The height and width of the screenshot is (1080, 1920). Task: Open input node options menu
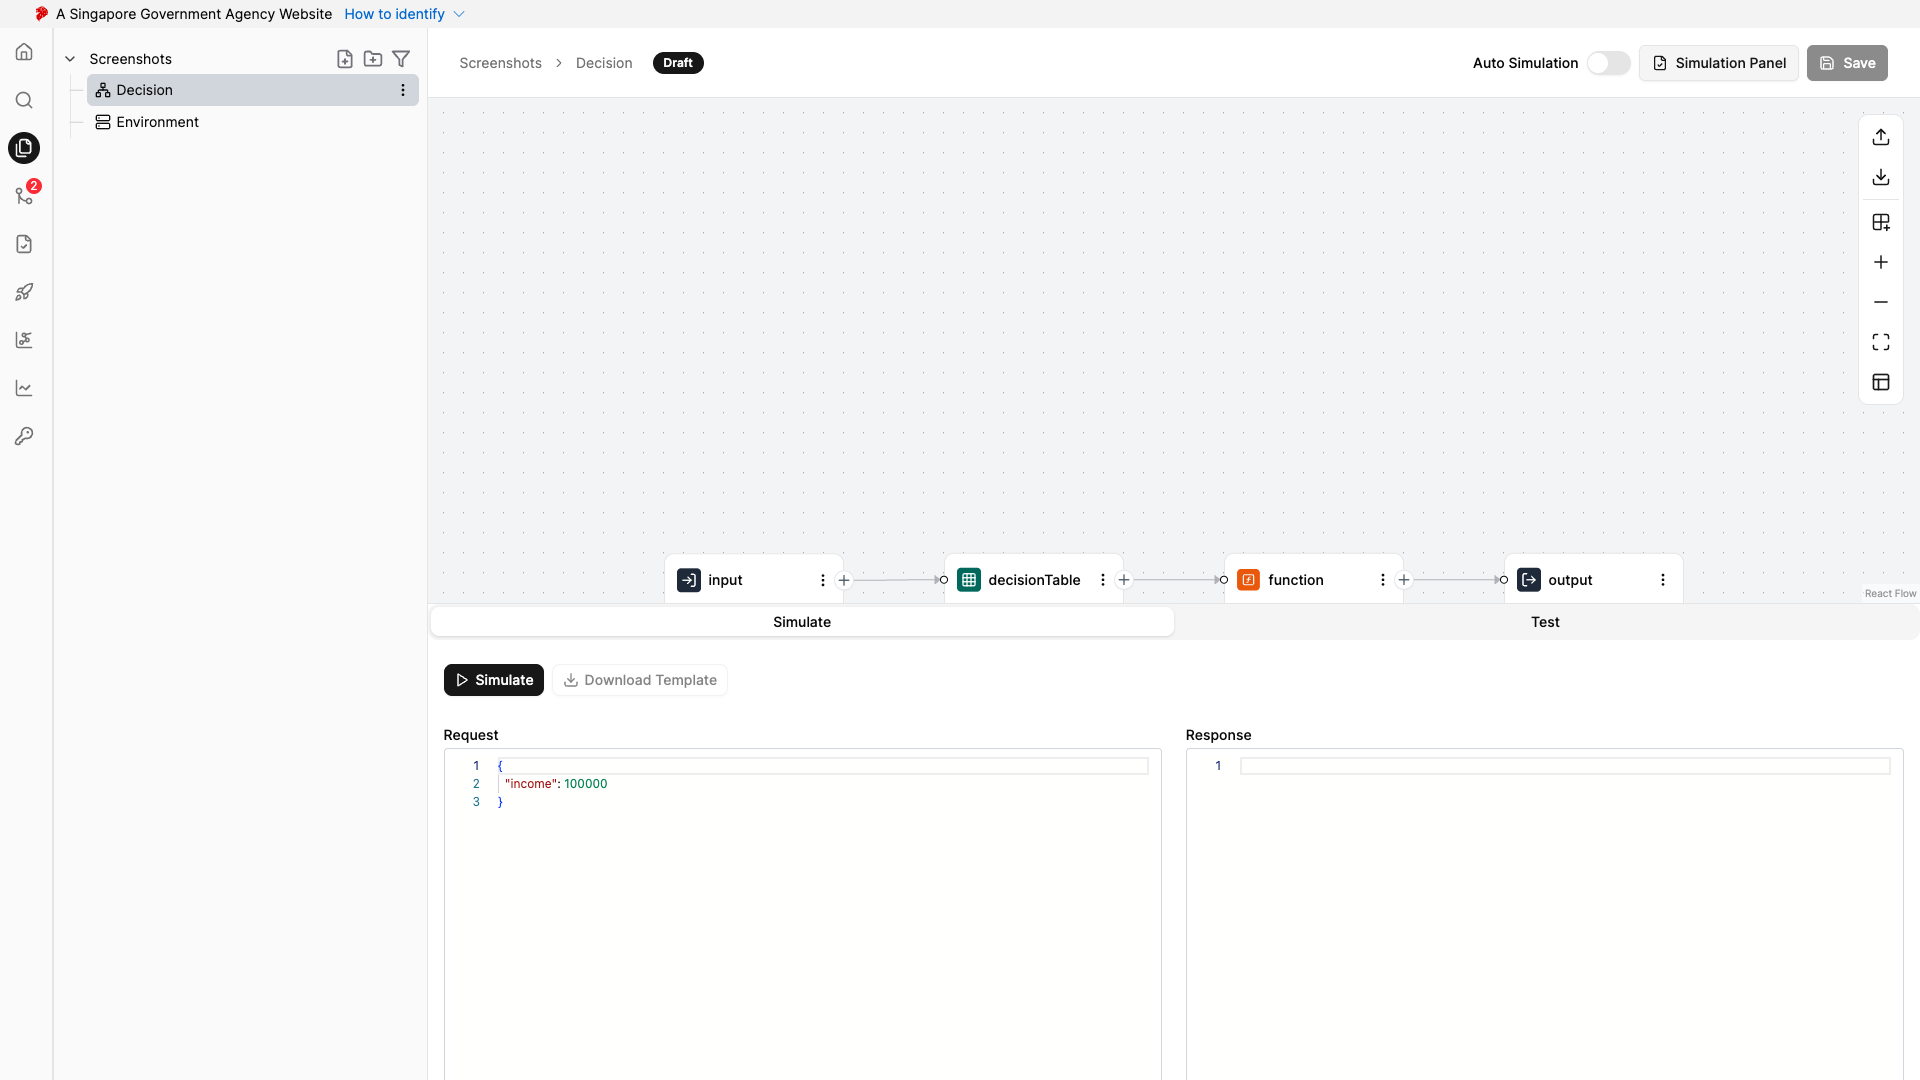point(823,580)
